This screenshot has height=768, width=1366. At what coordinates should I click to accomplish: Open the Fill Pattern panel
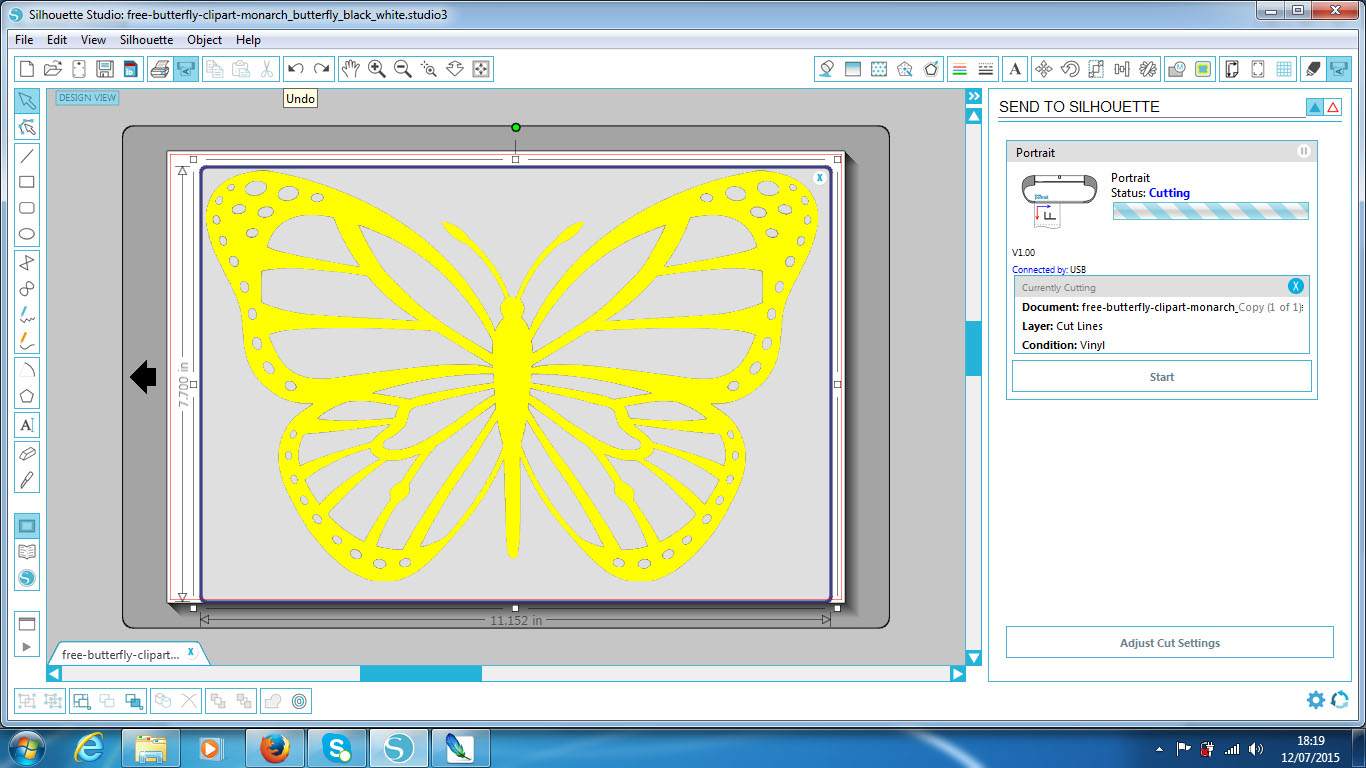879,69
